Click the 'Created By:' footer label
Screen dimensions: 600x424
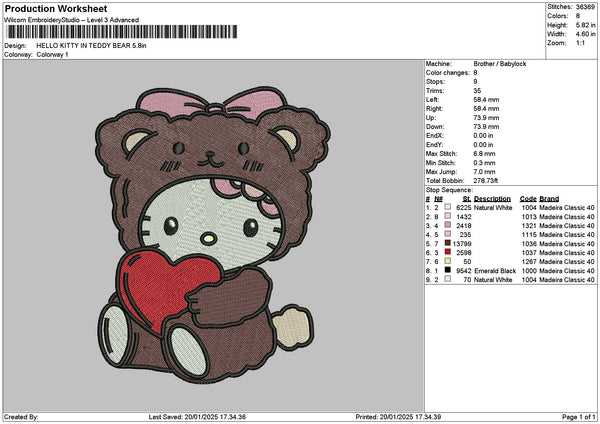(x=21, y=417)
